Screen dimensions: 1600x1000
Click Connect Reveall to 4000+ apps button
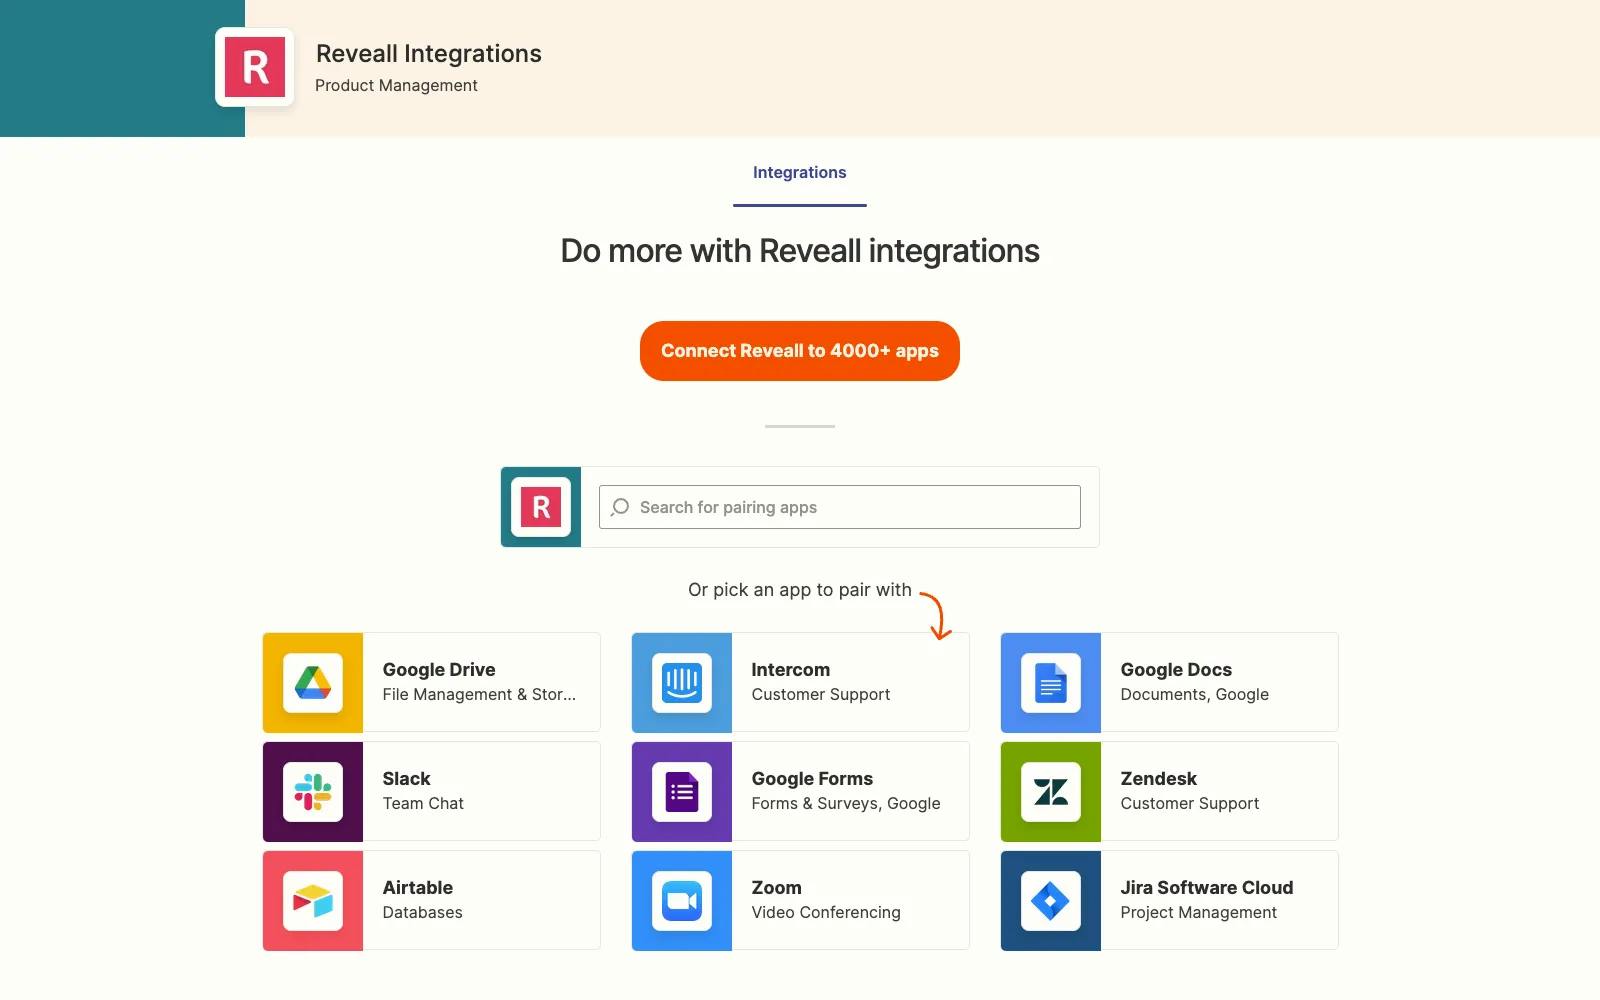(800, 351)
